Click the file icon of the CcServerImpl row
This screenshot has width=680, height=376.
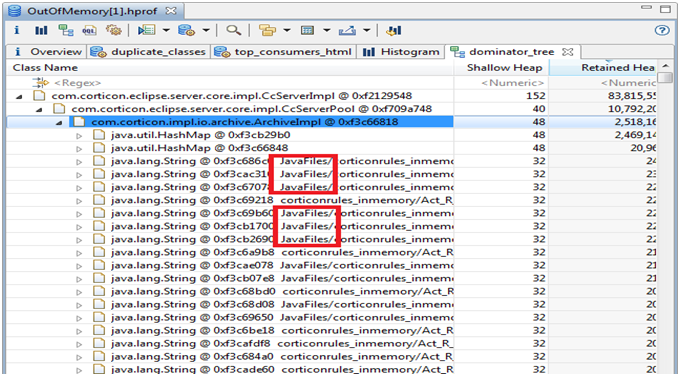(x=39, y=95)
